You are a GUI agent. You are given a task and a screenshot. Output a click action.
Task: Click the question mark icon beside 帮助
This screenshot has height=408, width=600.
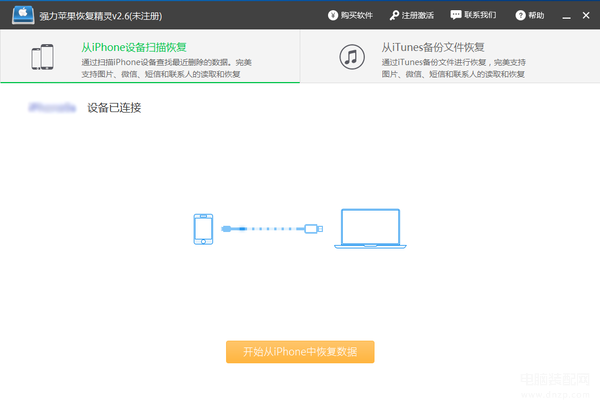point(520,15)
